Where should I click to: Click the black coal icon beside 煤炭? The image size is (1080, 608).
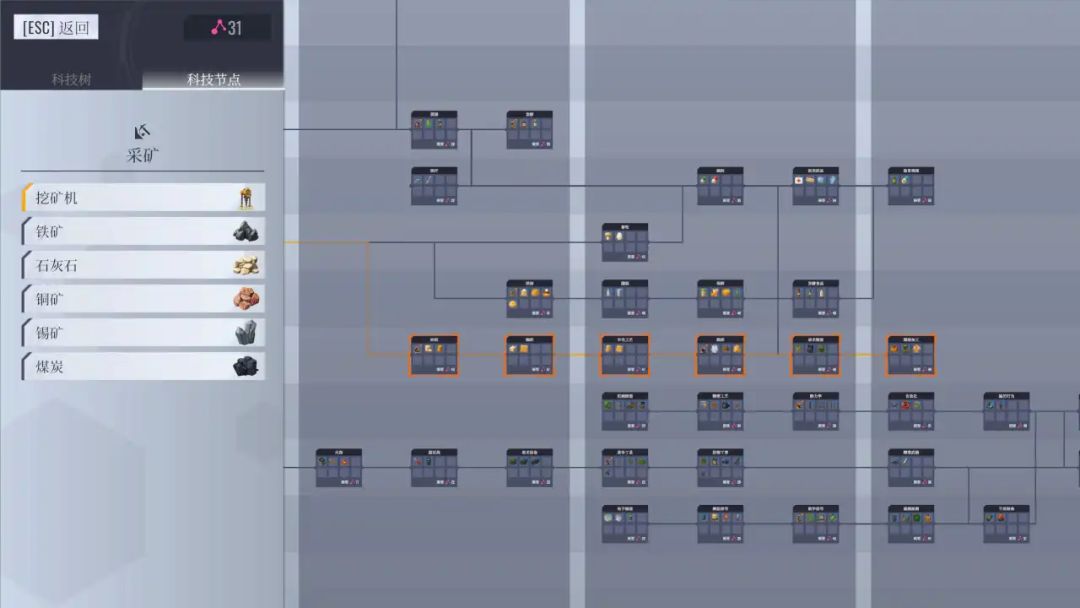(x=246, y=367)
